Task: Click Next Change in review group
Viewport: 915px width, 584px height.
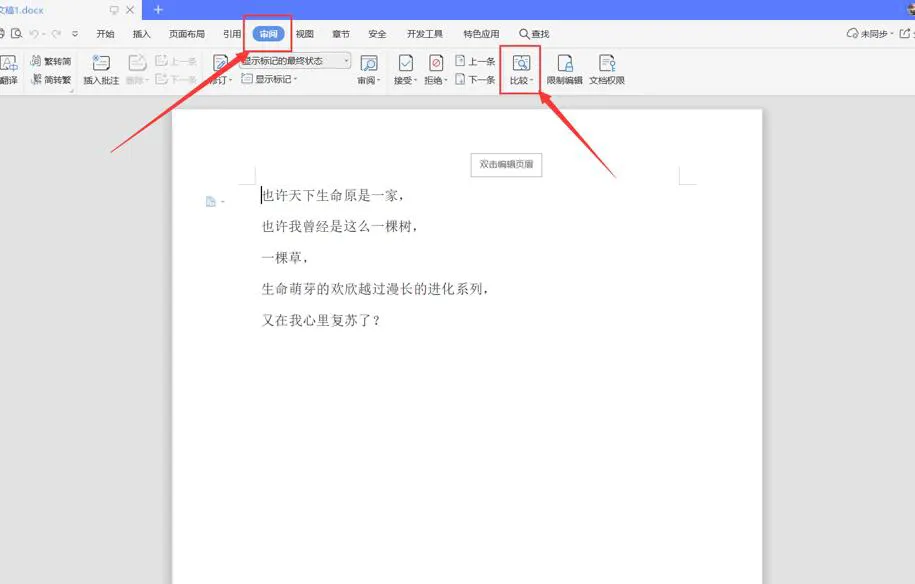Action: 474,80
